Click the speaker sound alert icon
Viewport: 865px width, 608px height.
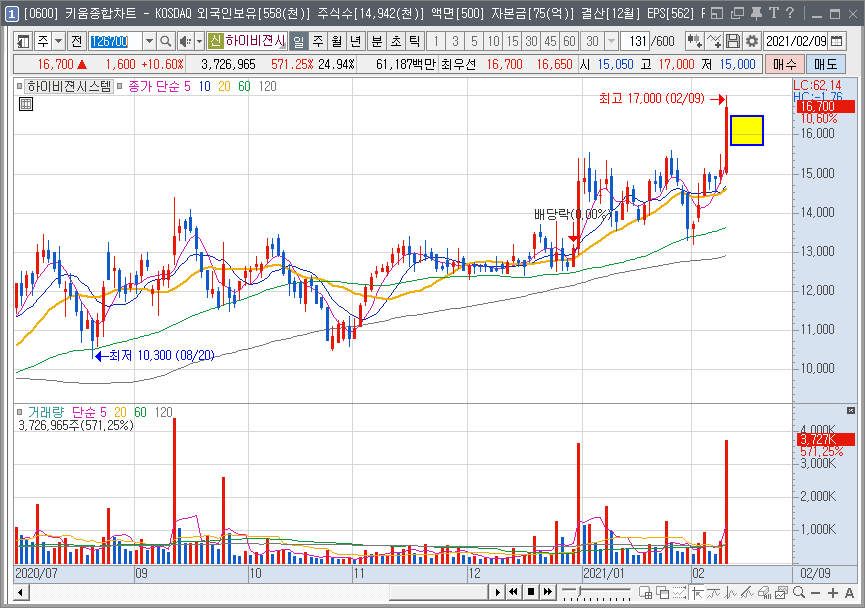pos(186,41)
